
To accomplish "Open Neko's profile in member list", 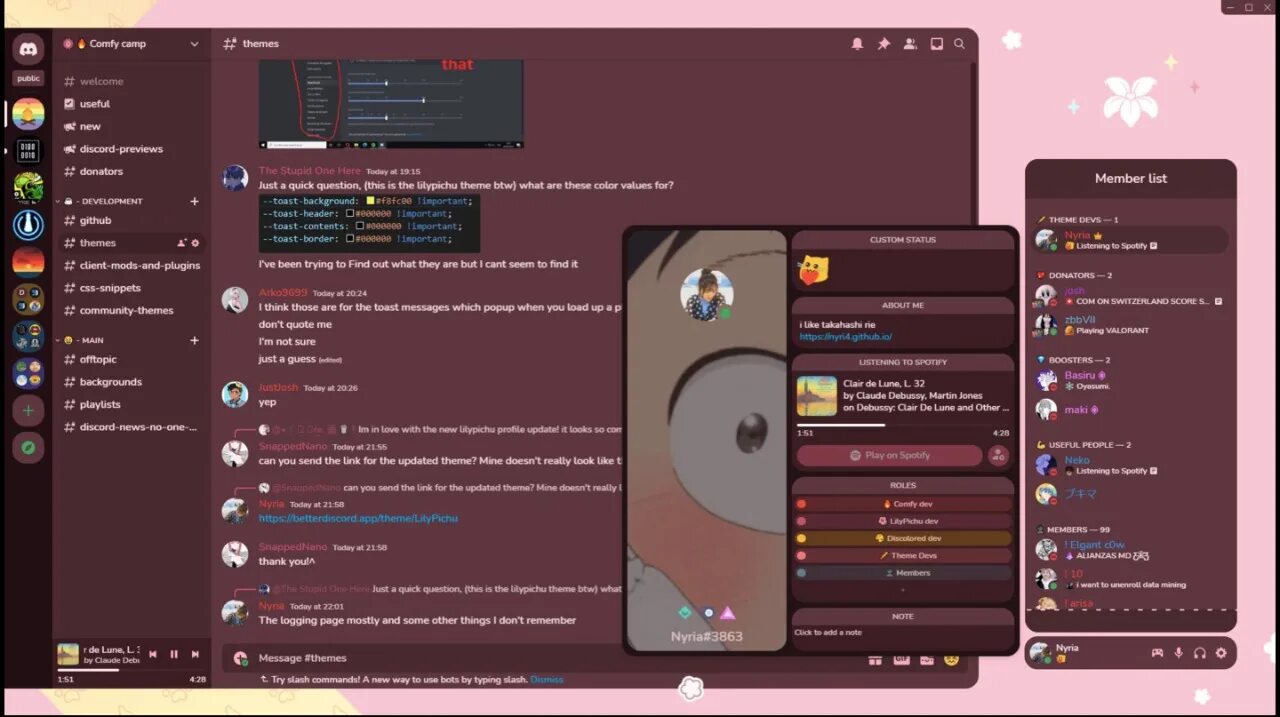I will [x=1131, y=465].
